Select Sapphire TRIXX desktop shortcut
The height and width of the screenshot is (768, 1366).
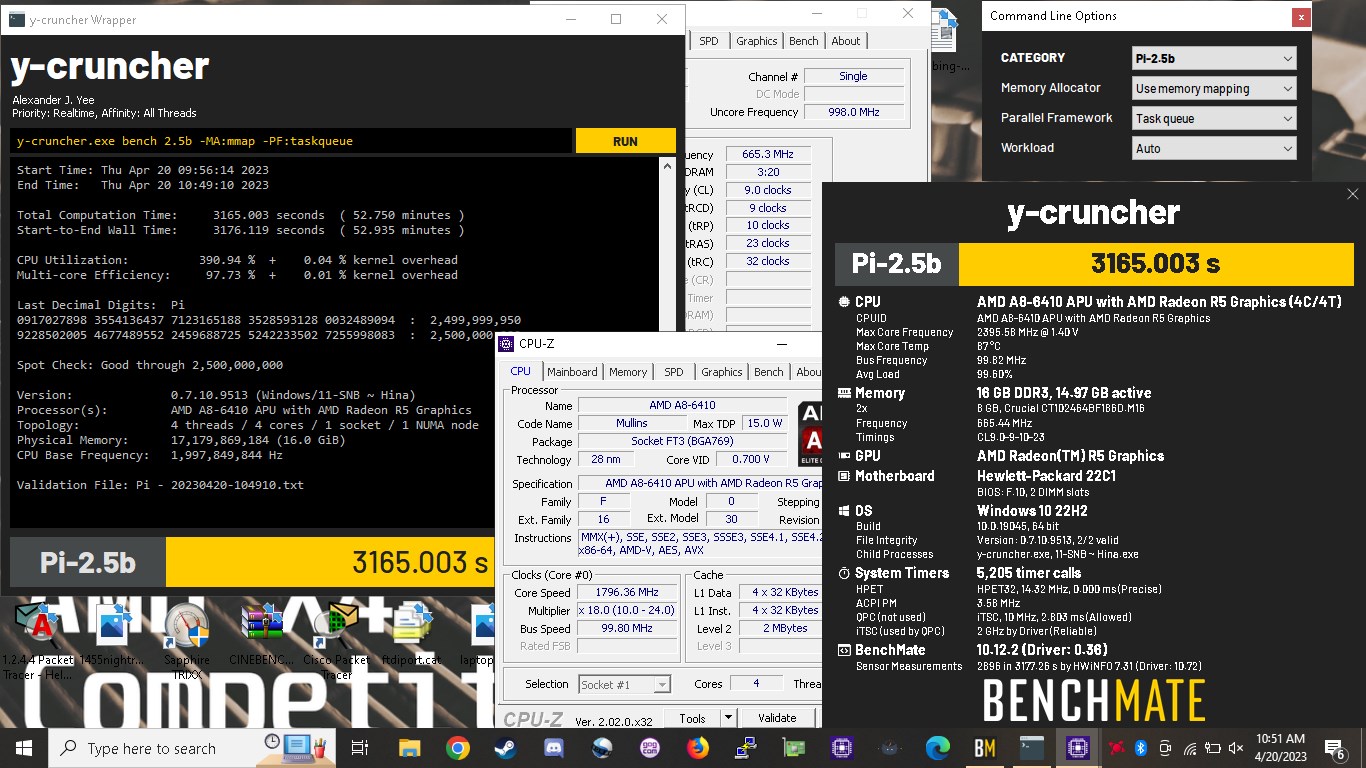187,640
